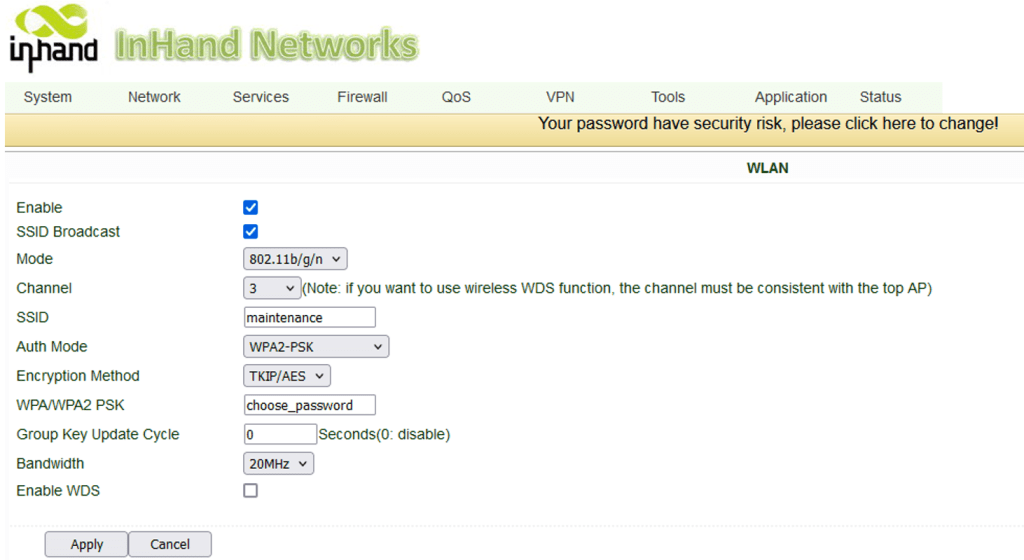Open the VPN menu
The image size is (1024, 560).
point(560,97)
